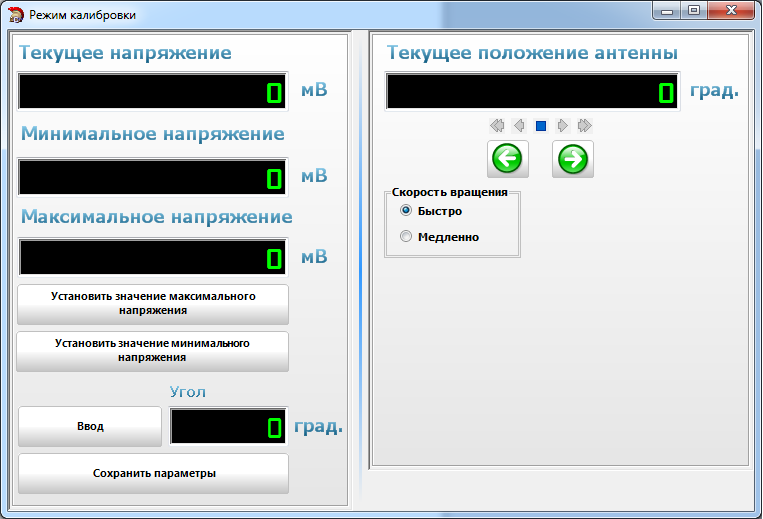Click the Текущее напряжение heading
The width and height of the screenshot is (763, 519).
(125, 53)
